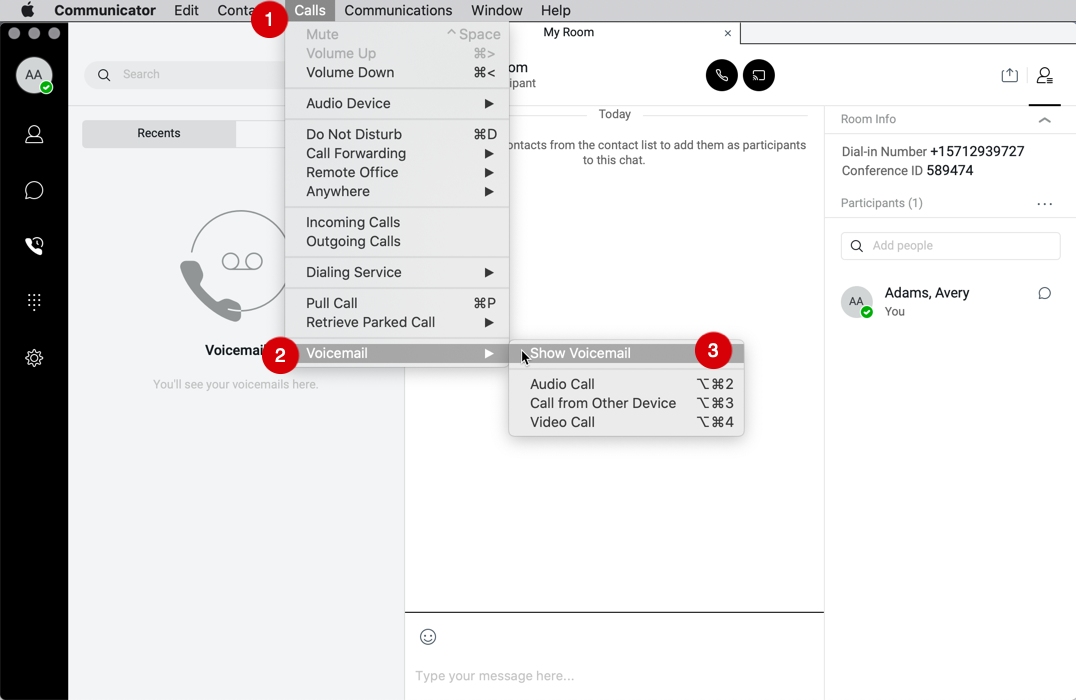
Task: Expand the Anywhere submenu
Action: coord(397,191)
